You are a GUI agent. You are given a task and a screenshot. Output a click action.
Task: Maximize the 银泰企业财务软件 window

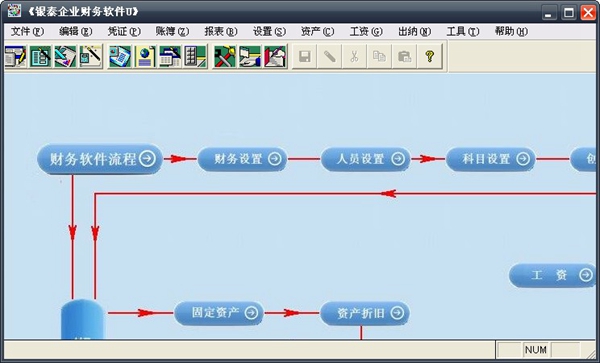coord(569,13)
